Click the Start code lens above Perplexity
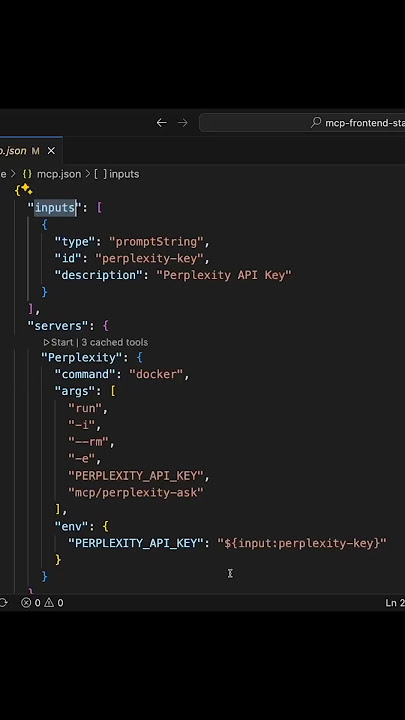Viewport: 405px width, 720px height. [x=58, y=342]
